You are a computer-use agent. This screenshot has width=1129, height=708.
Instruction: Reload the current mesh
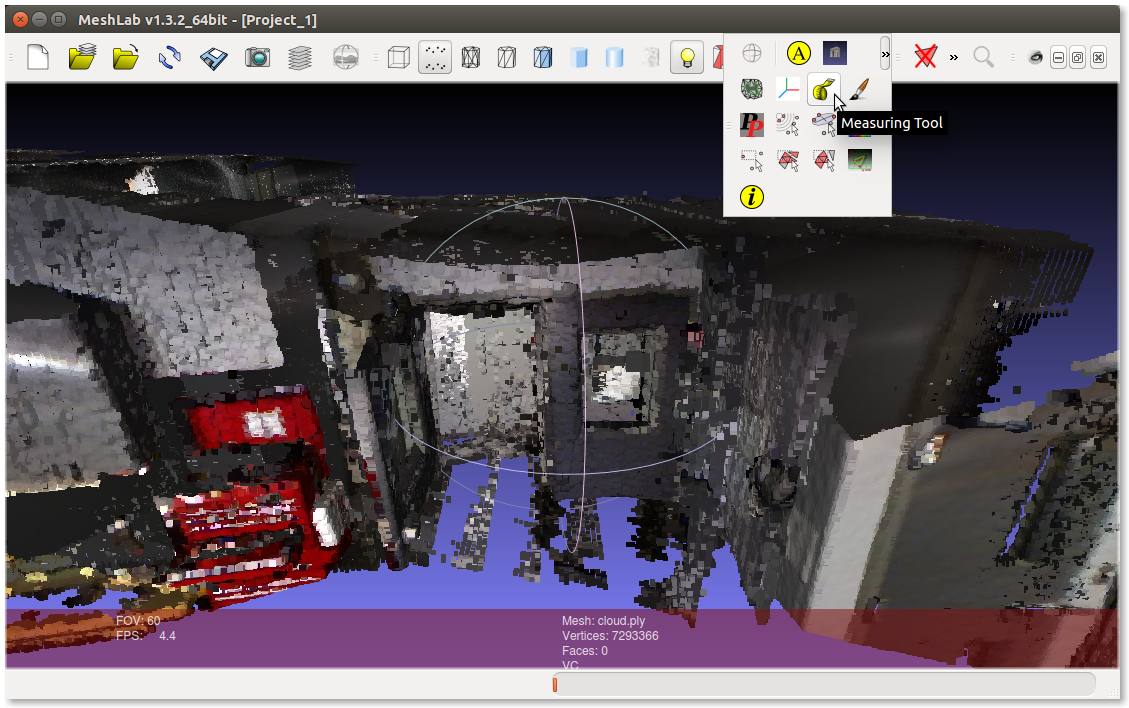pyautogui.click(x=169, y=57)
